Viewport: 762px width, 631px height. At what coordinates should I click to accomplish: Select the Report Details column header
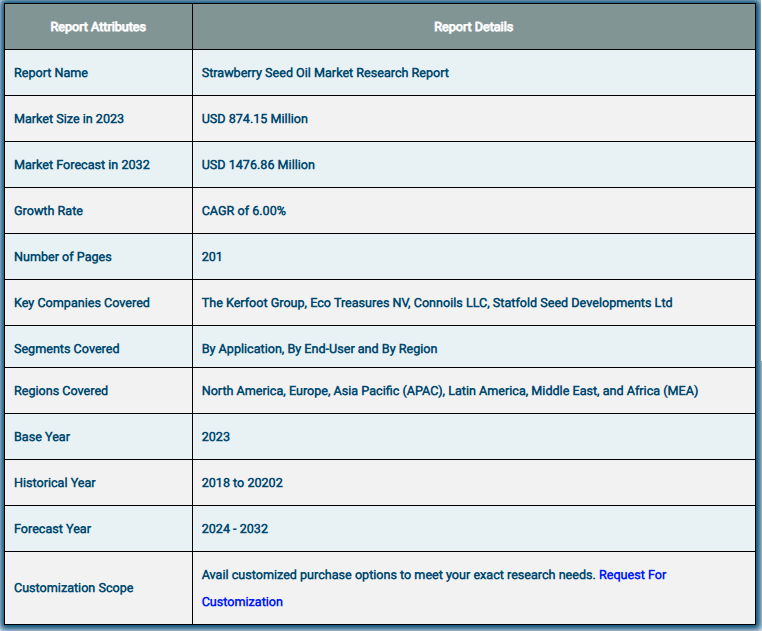click(x=473, y=27)
